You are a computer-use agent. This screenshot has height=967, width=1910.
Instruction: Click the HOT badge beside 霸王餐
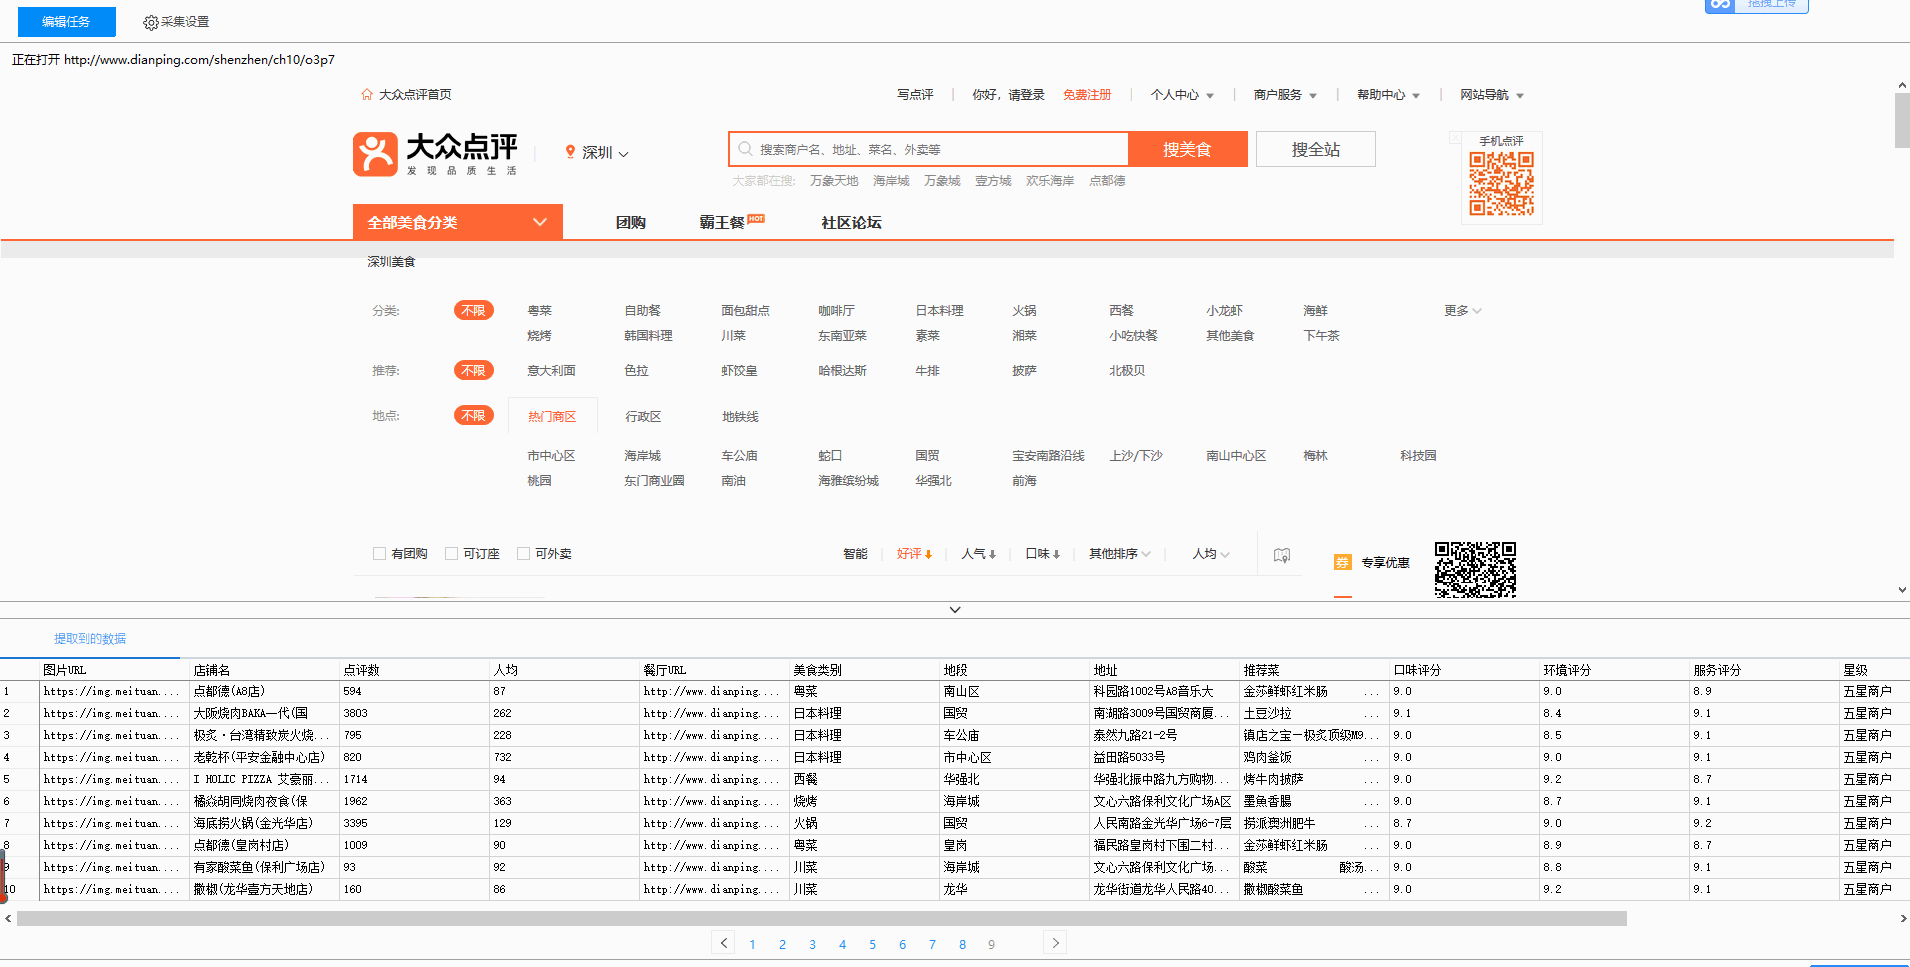coord(756,218)
